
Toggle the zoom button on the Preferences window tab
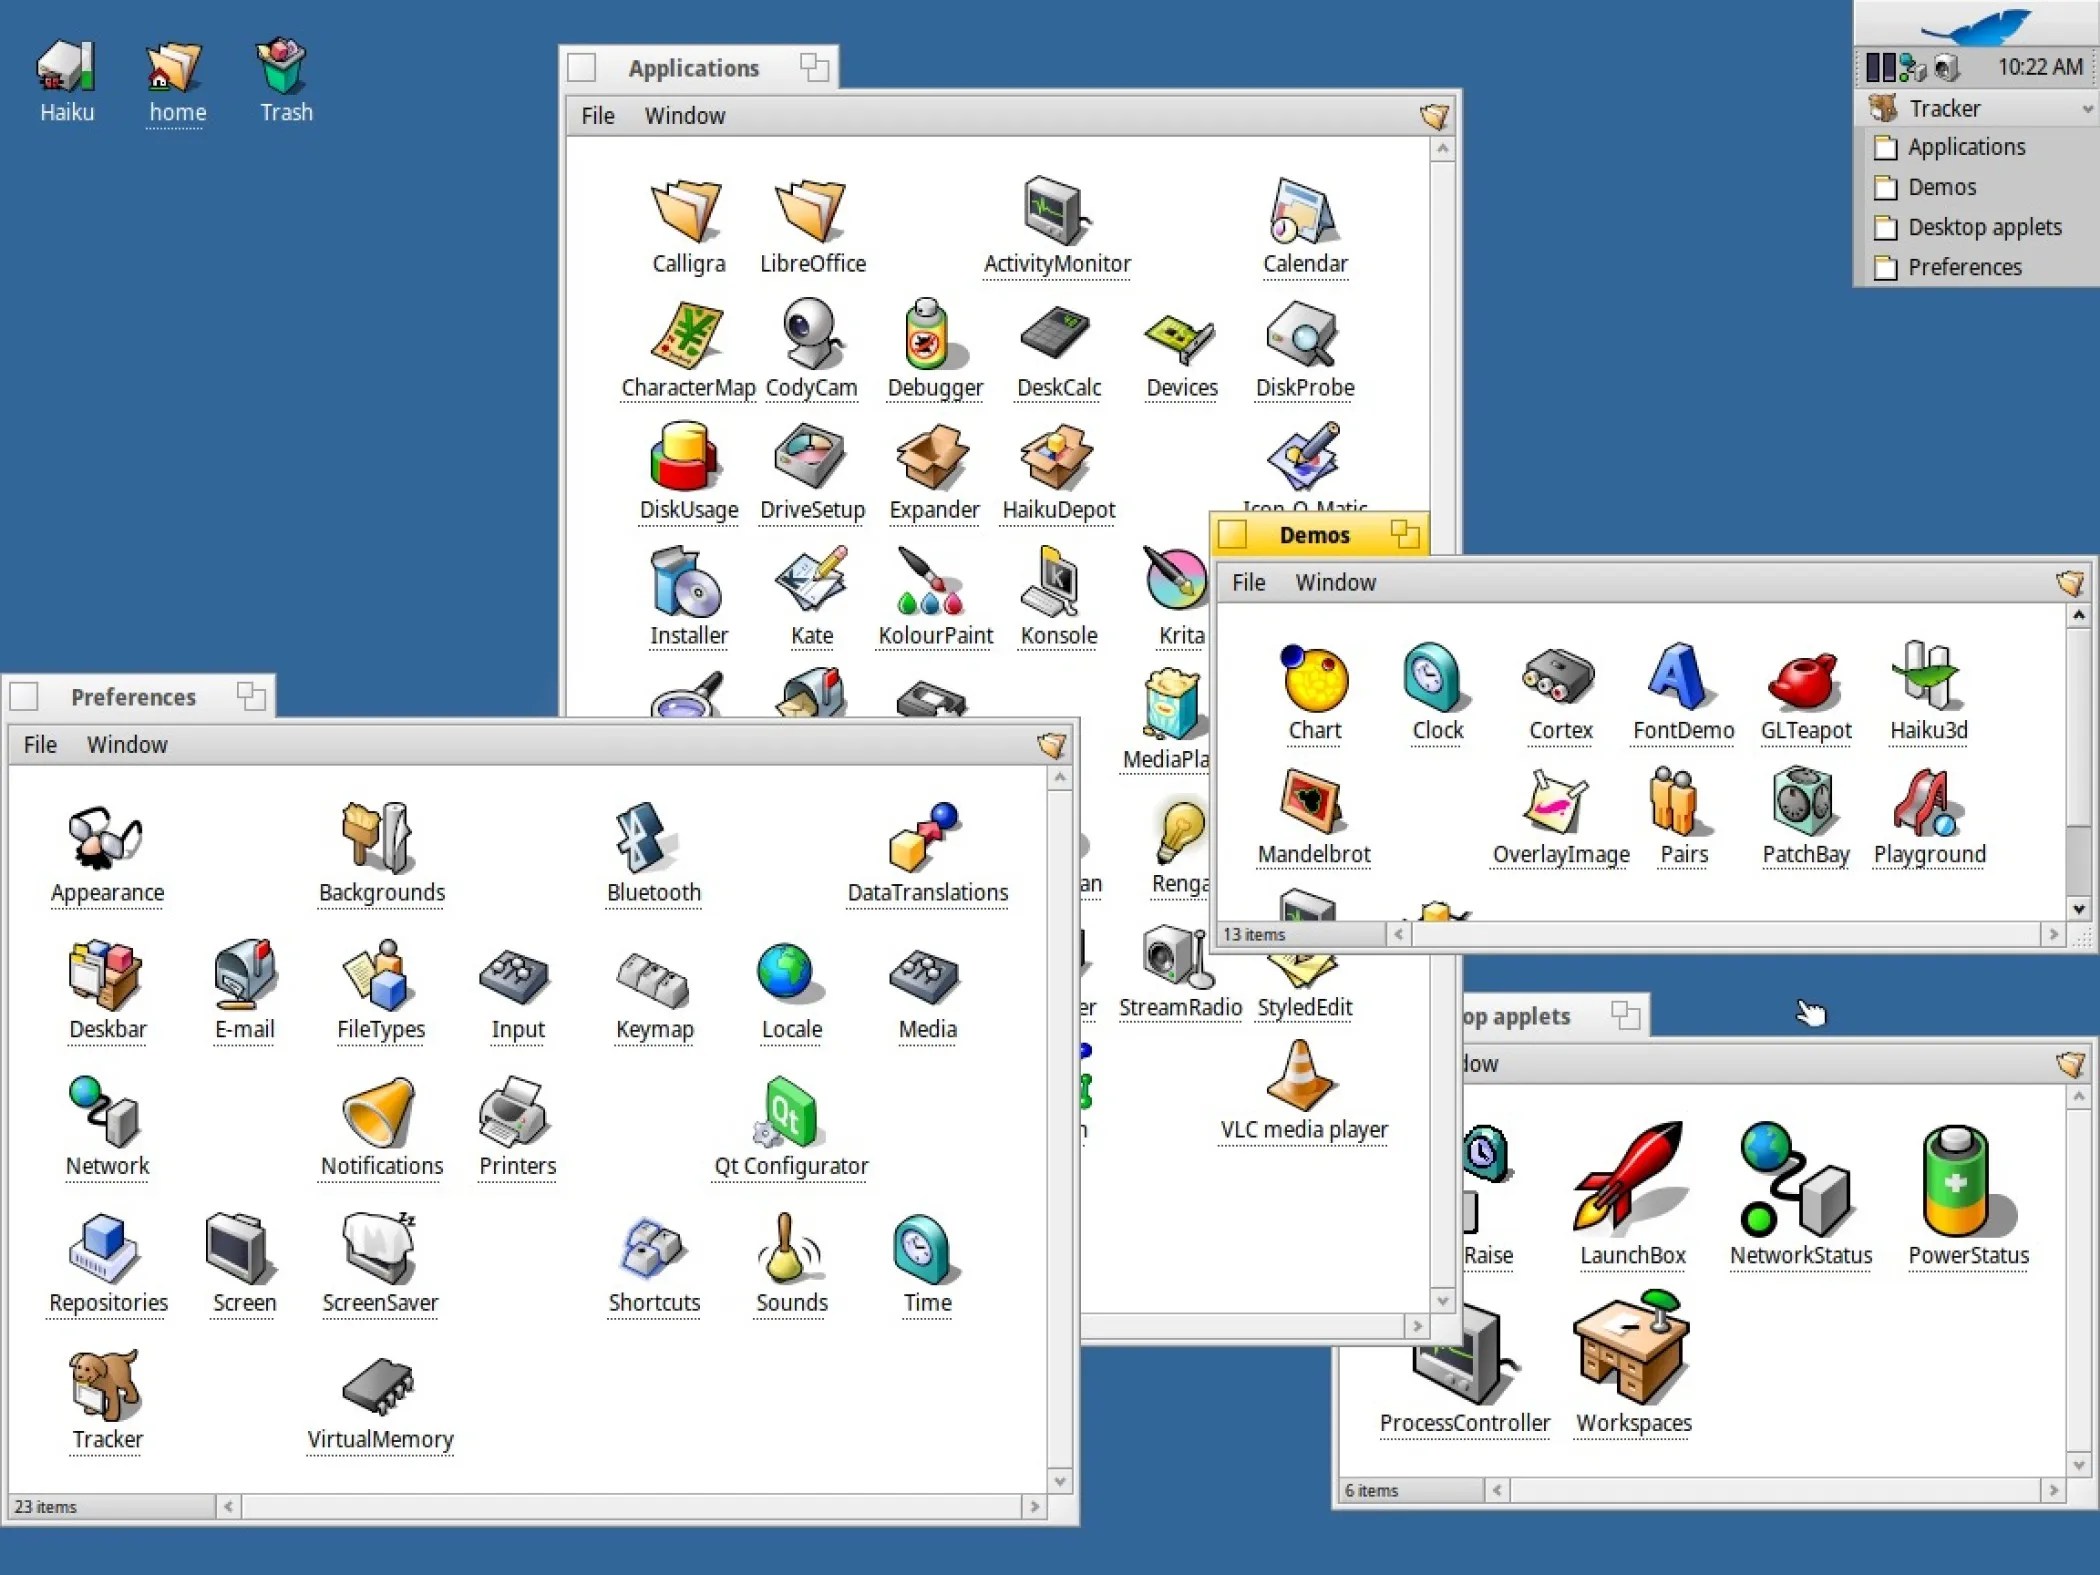click(251, 696)
